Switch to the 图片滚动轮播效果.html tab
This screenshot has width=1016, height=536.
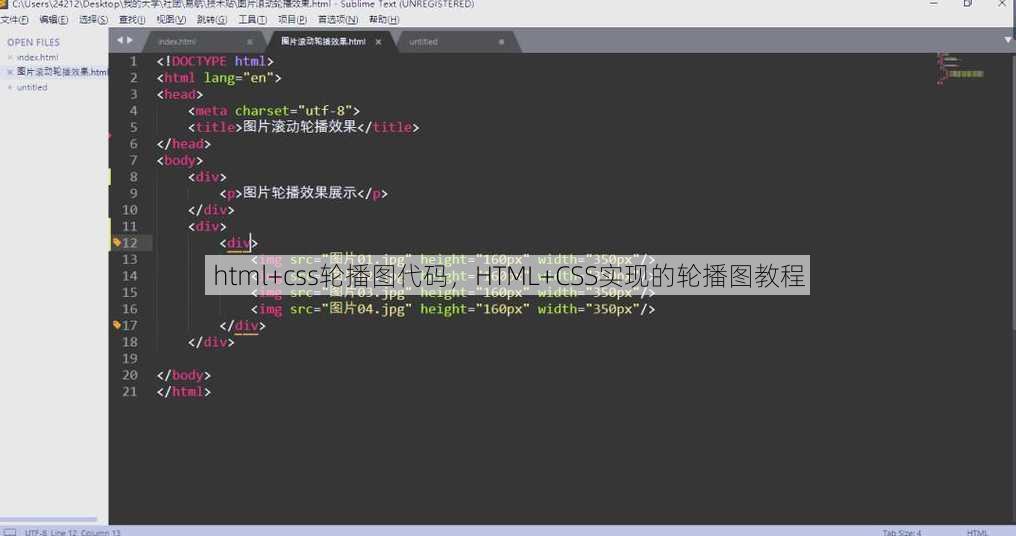(x=323, y=41)
